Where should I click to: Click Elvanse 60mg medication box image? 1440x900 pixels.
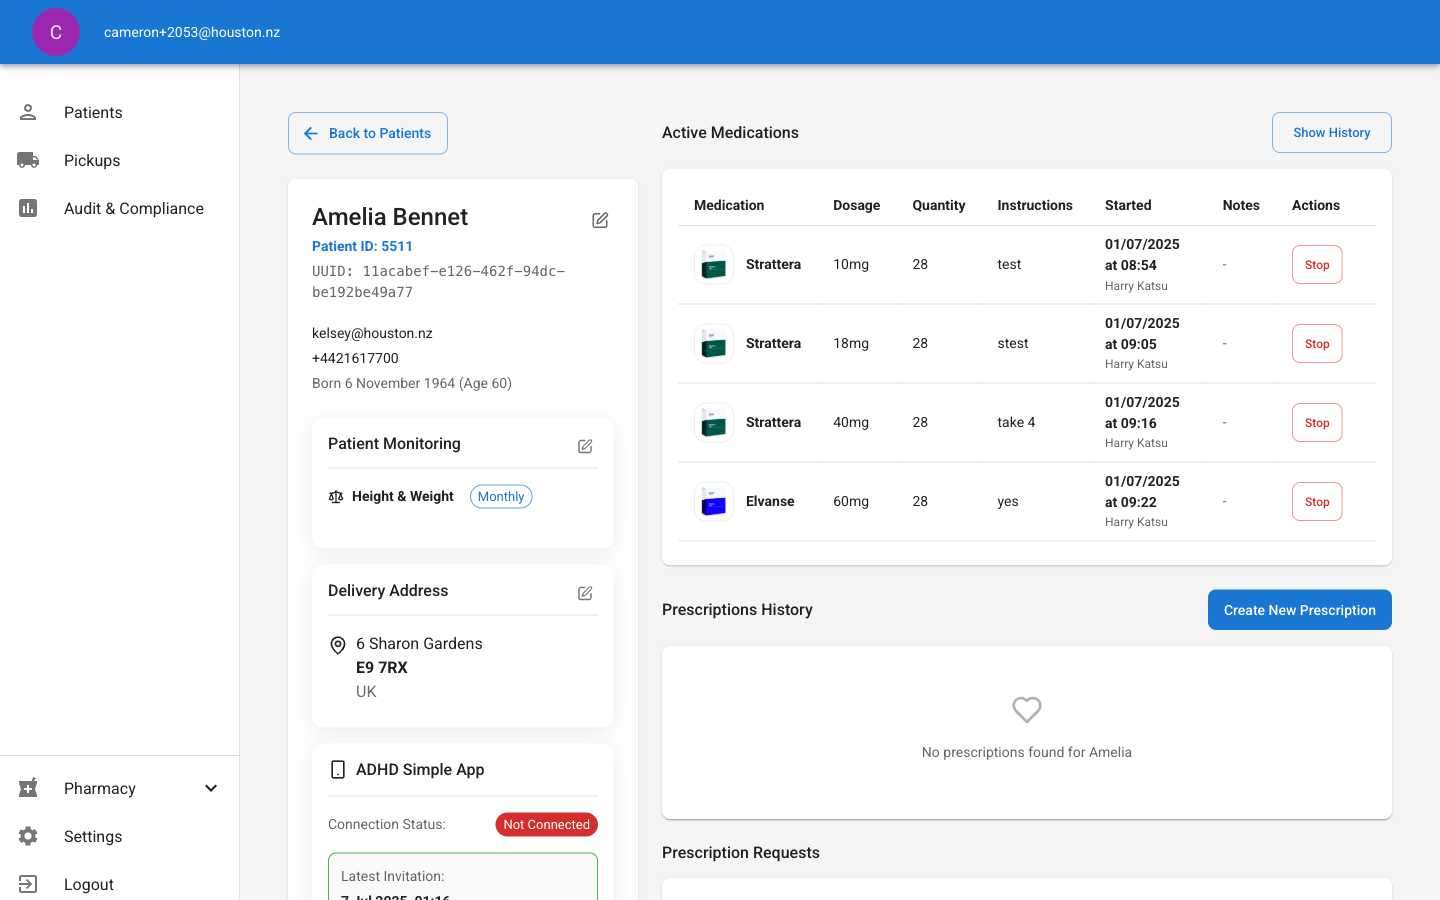(x=714, y=502)
